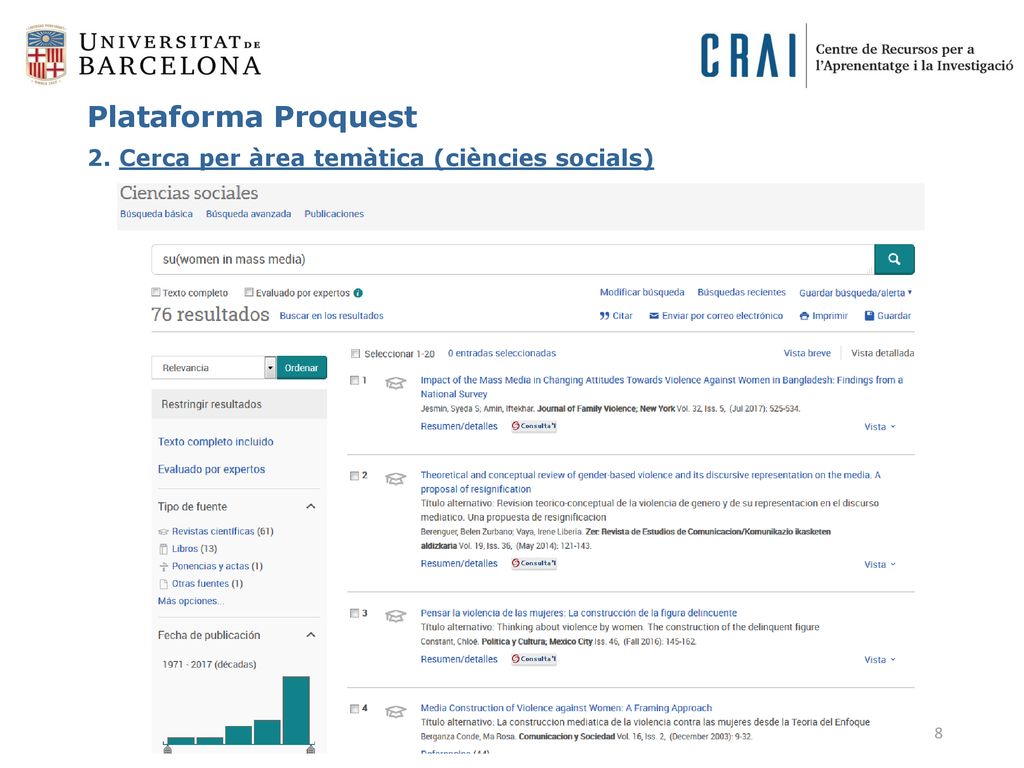
Task: Click the Imprimir printer icon
Action: pyautogui.click(x=804, y=315)
